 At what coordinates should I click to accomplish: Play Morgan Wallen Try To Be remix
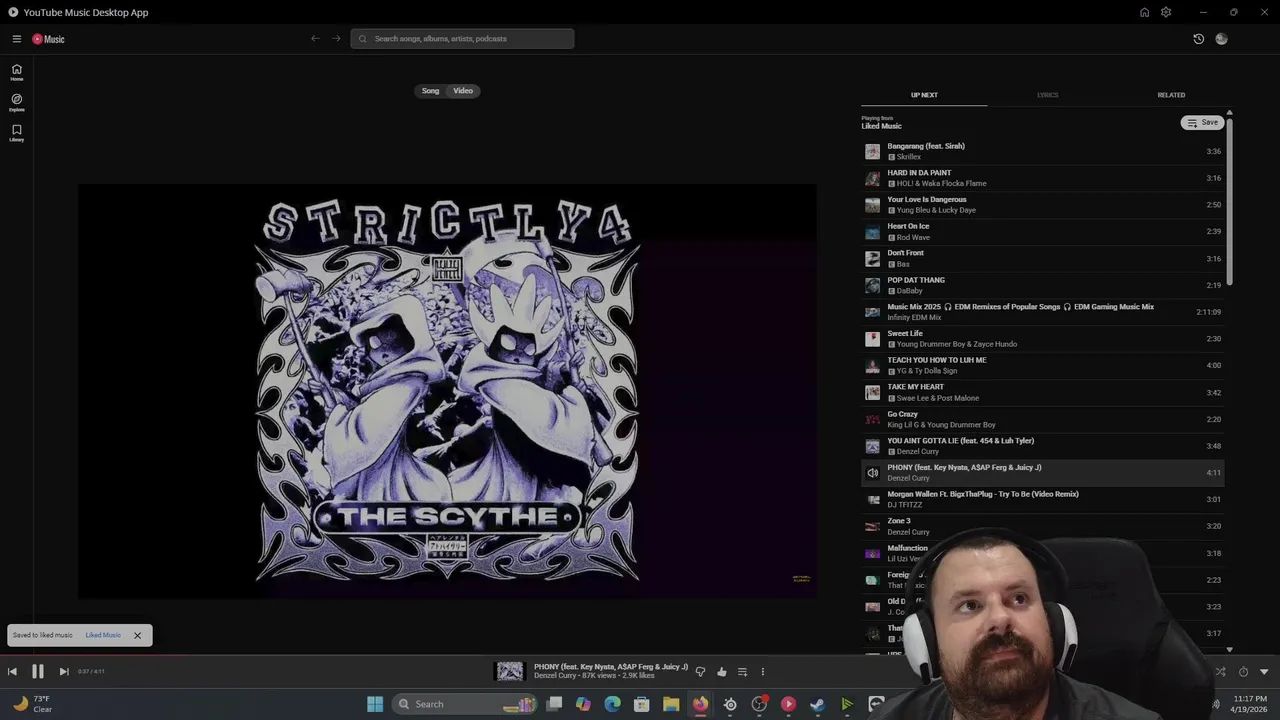[x=1042, y=499]
